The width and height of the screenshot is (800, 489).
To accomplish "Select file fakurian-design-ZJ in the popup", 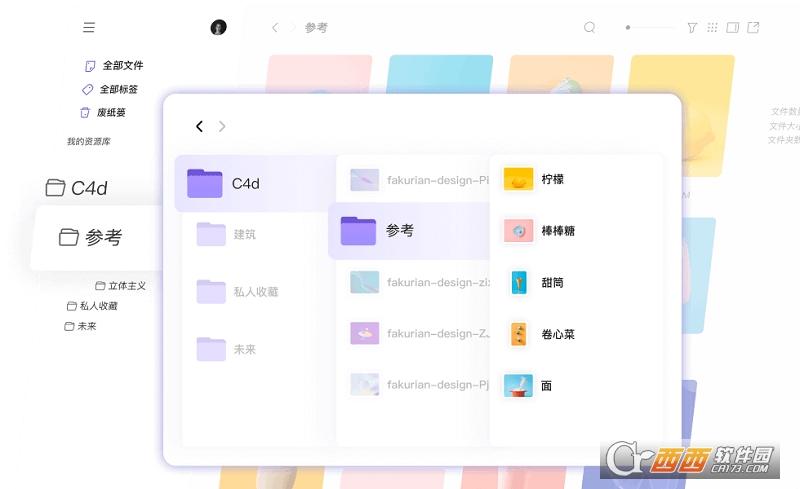I will pyautogui.click(x=419, y=333).
